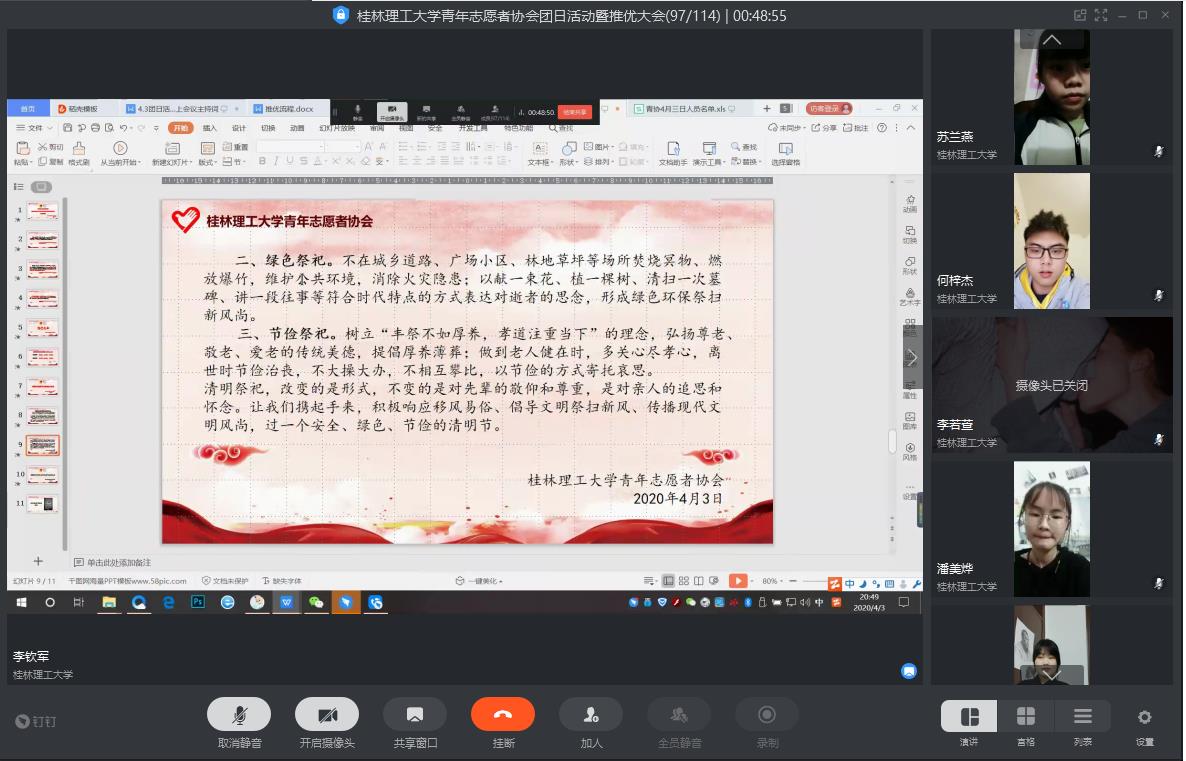1186x761 pixels.
Task: Start recording with the 录制 button
Action: (x=767, y=714)
